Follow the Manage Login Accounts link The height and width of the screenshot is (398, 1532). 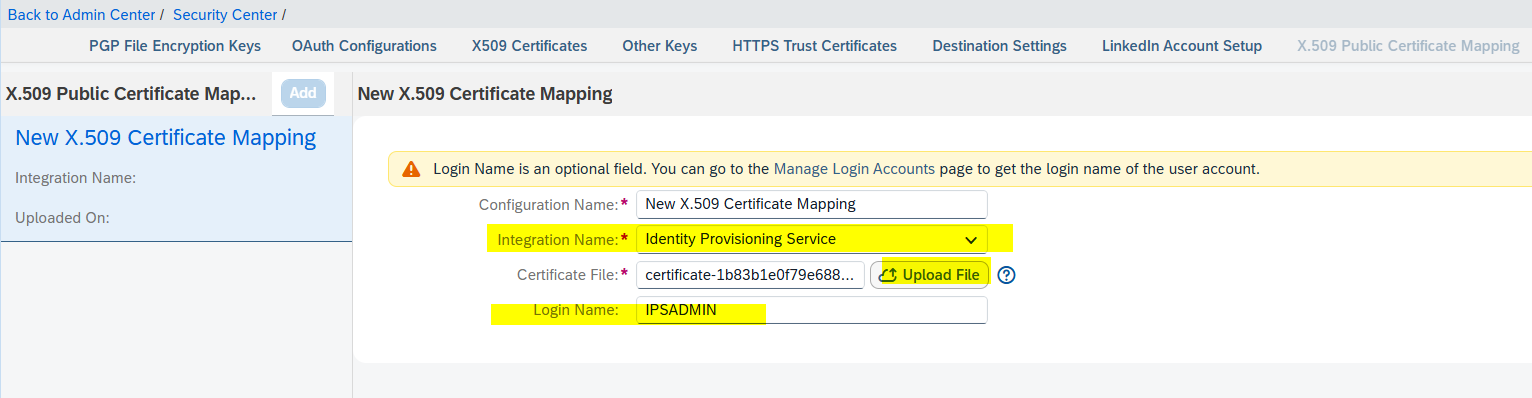854,169
